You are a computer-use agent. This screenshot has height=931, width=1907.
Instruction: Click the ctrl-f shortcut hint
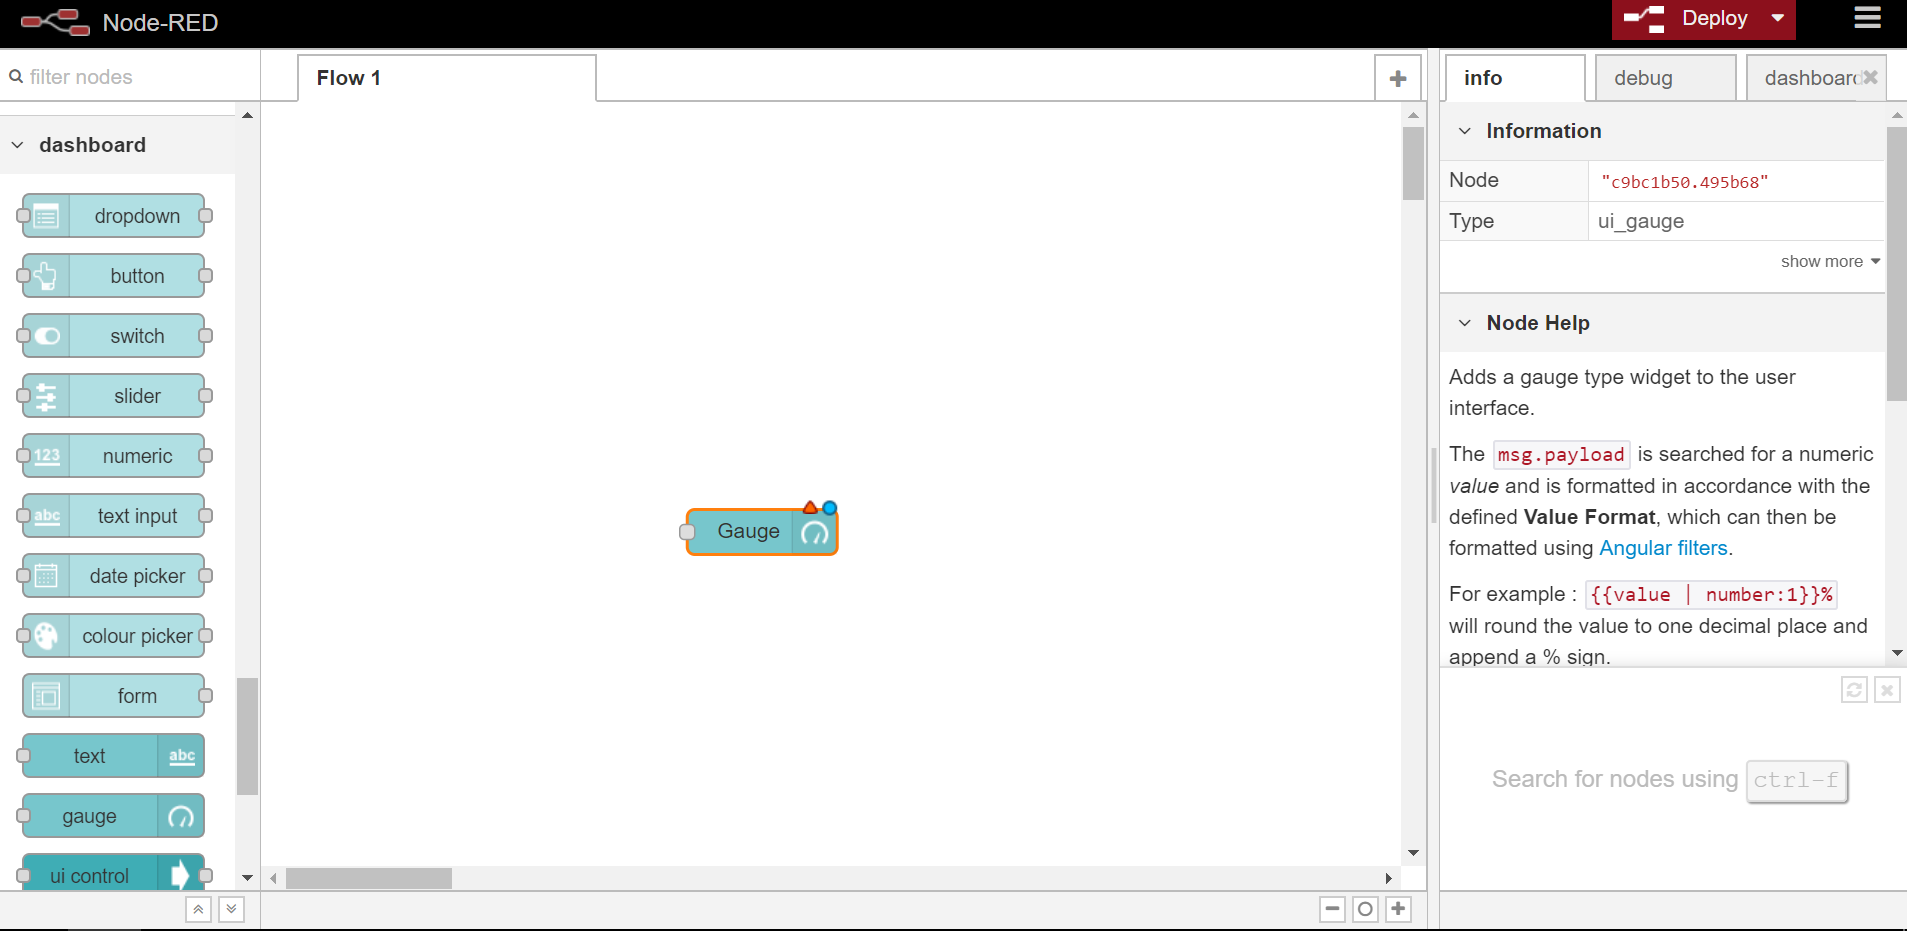1796,780
